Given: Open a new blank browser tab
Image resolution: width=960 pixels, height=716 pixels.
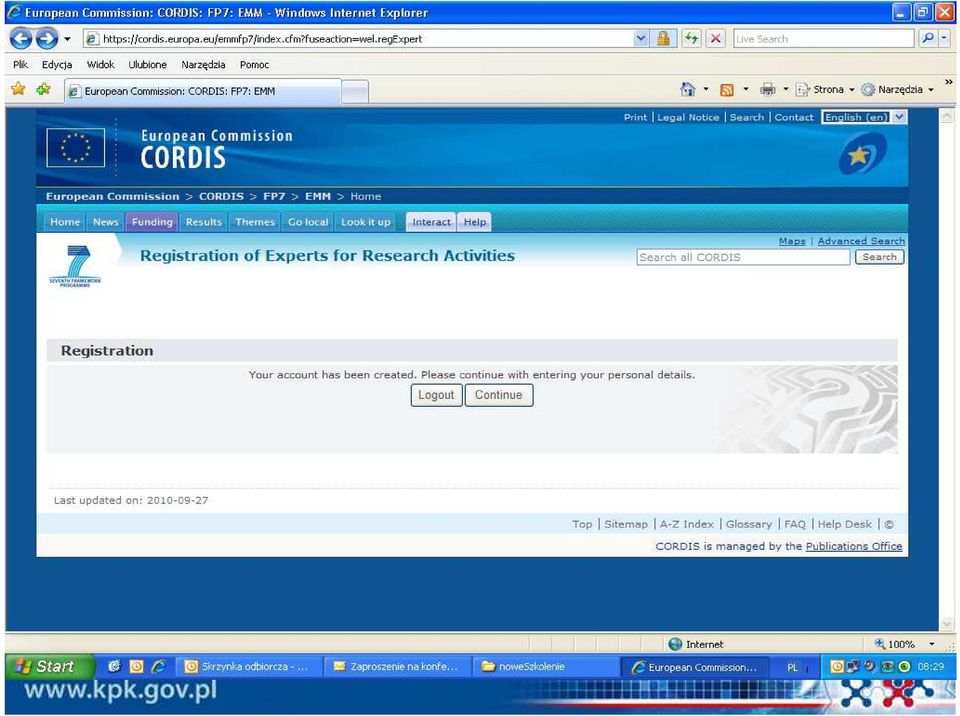Looking at the screenshot, I should [x=354, y=92].
